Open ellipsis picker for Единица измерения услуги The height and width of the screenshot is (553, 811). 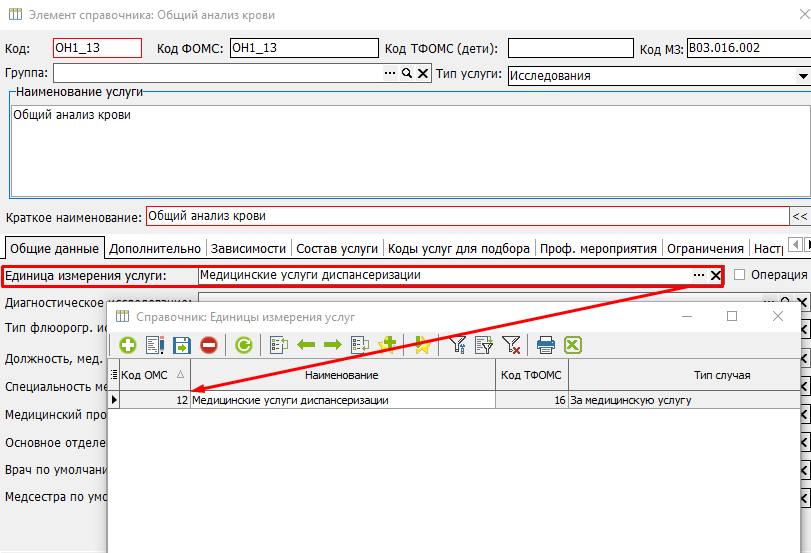[698, 276]
